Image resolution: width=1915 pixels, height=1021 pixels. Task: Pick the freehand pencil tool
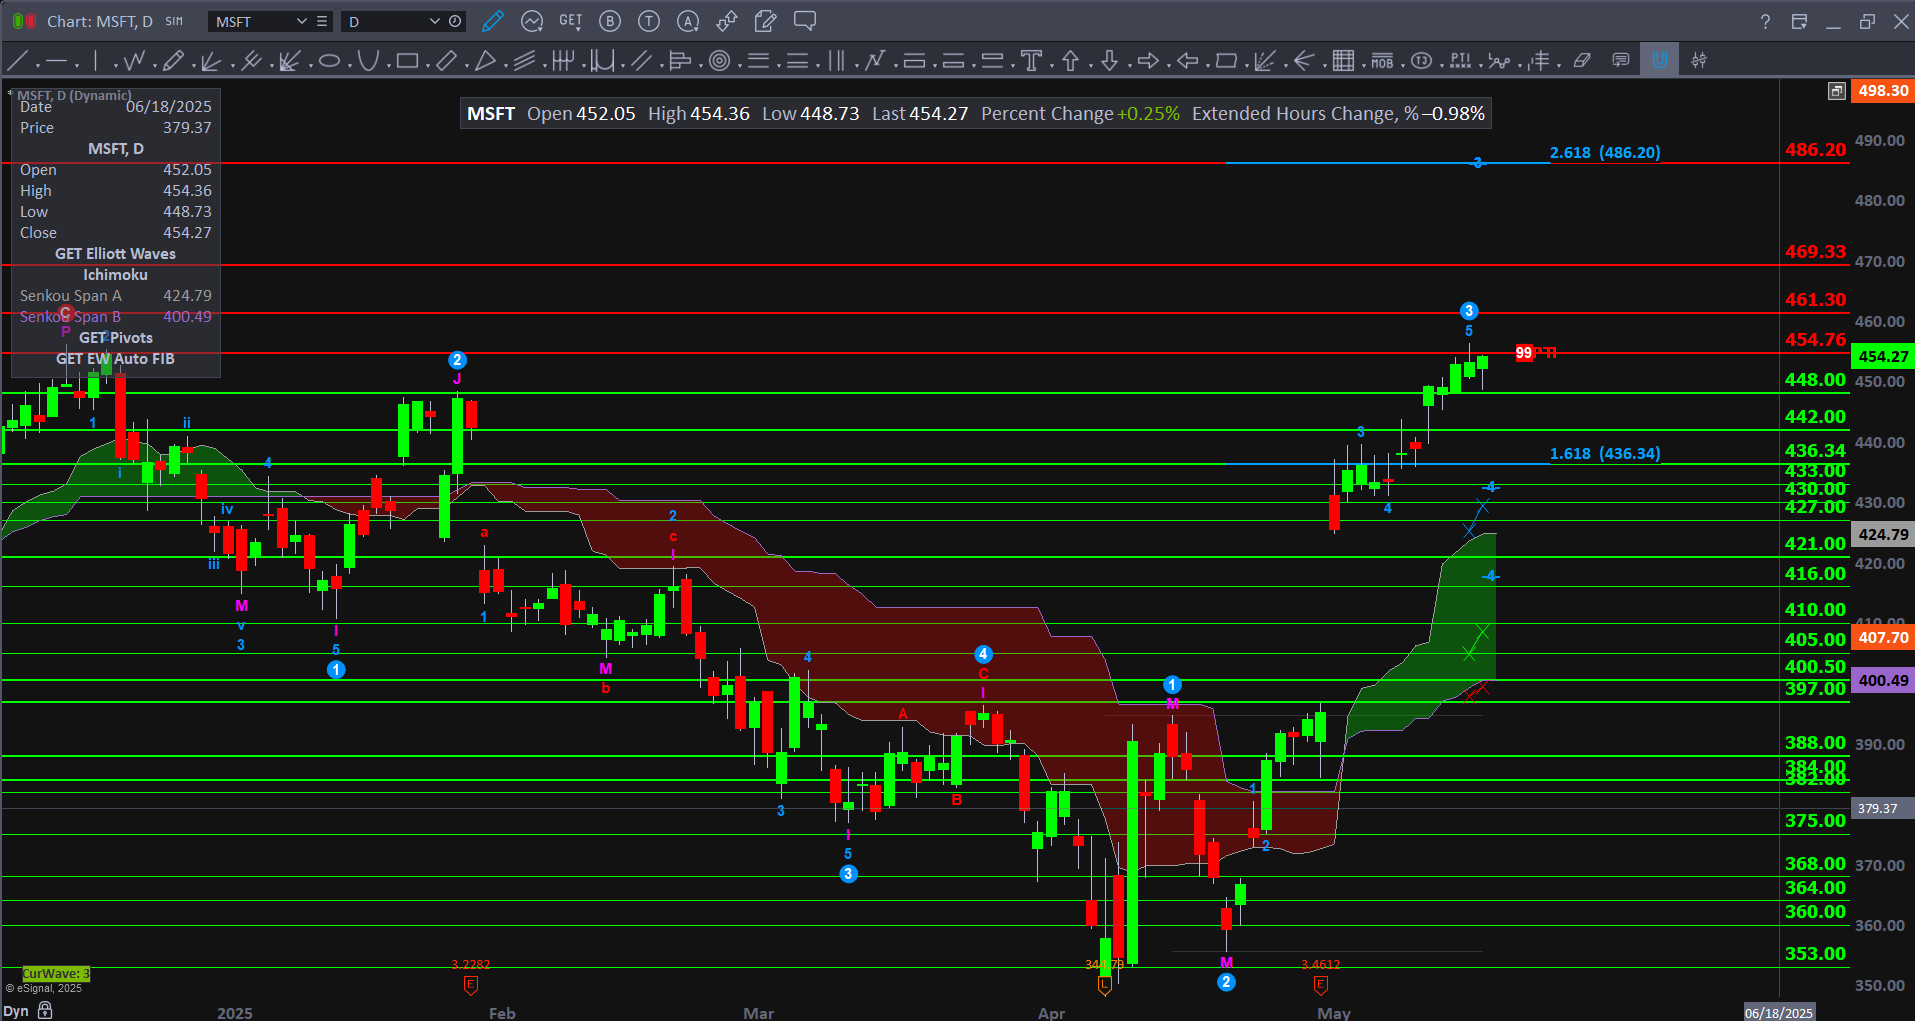tap(173, 61)
